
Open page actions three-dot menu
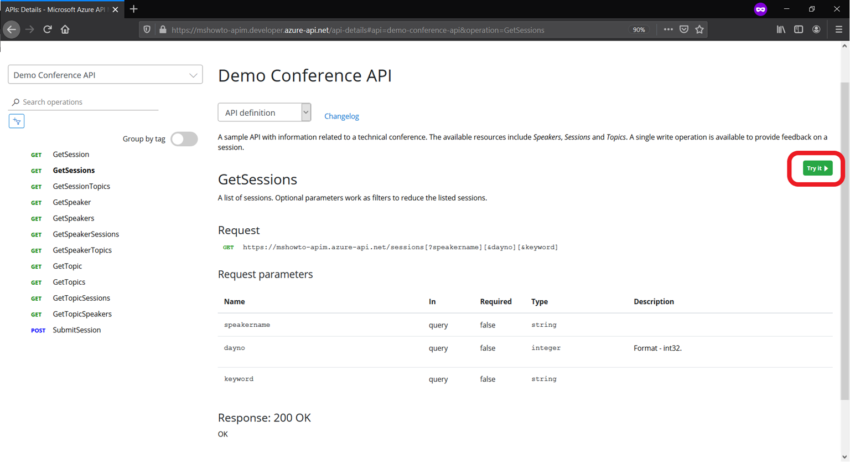665,29
